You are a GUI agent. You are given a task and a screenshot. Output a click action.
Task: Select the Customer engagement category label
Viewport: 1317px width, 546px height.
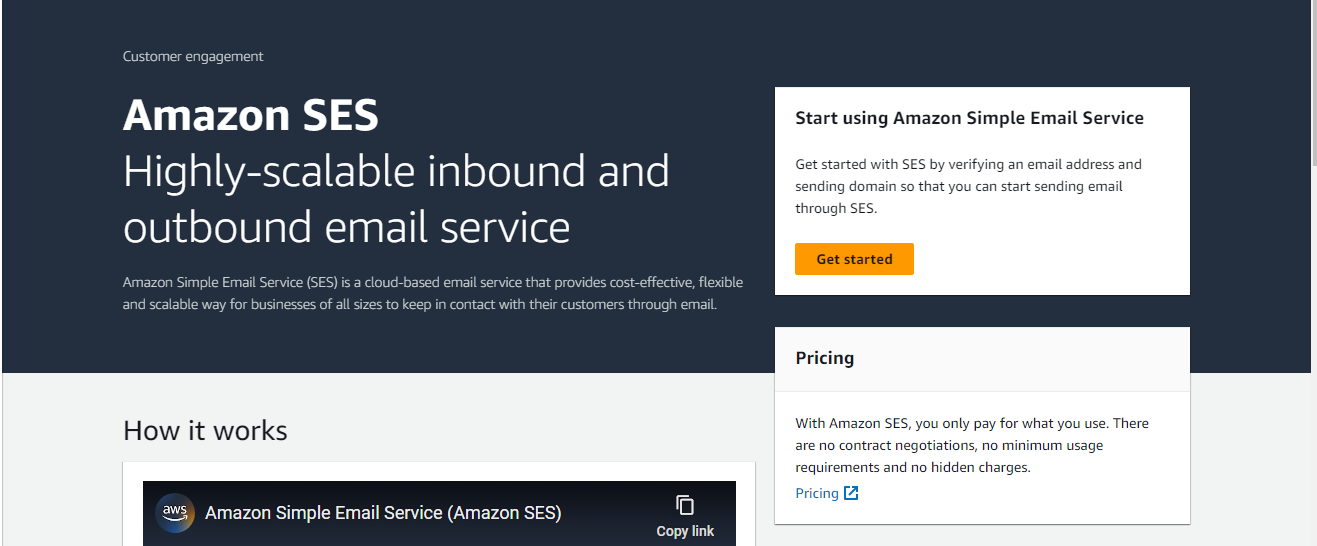point(193,57)
